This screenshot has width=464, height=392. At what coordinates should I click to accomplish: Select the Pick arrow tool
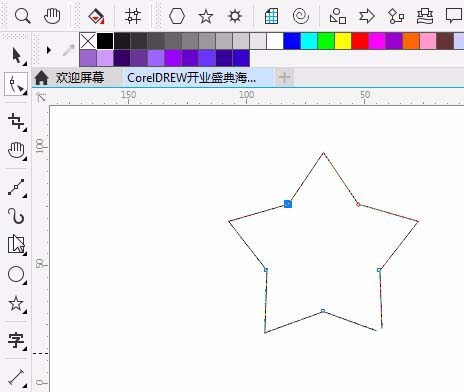point(16,55)
